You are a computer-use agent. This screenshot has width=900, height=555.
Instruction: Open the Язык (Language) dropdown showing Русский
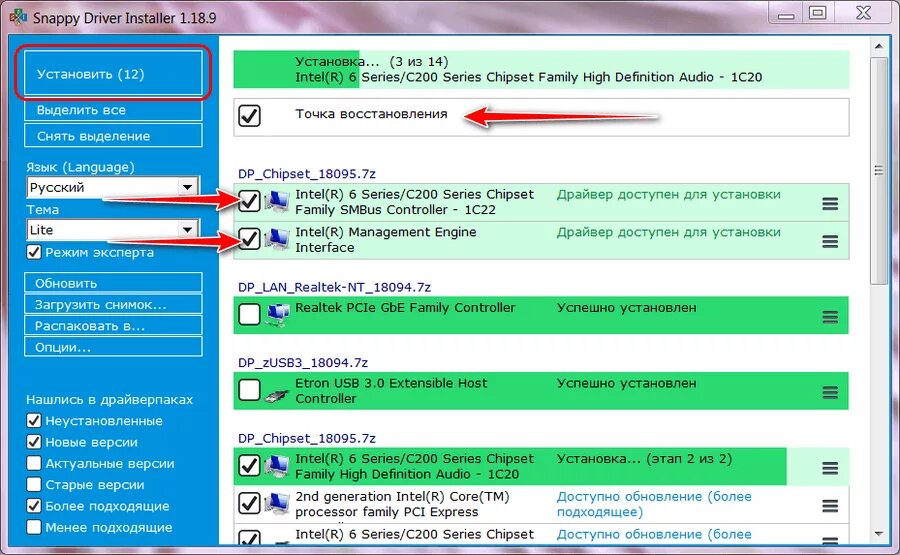[113, 187]
